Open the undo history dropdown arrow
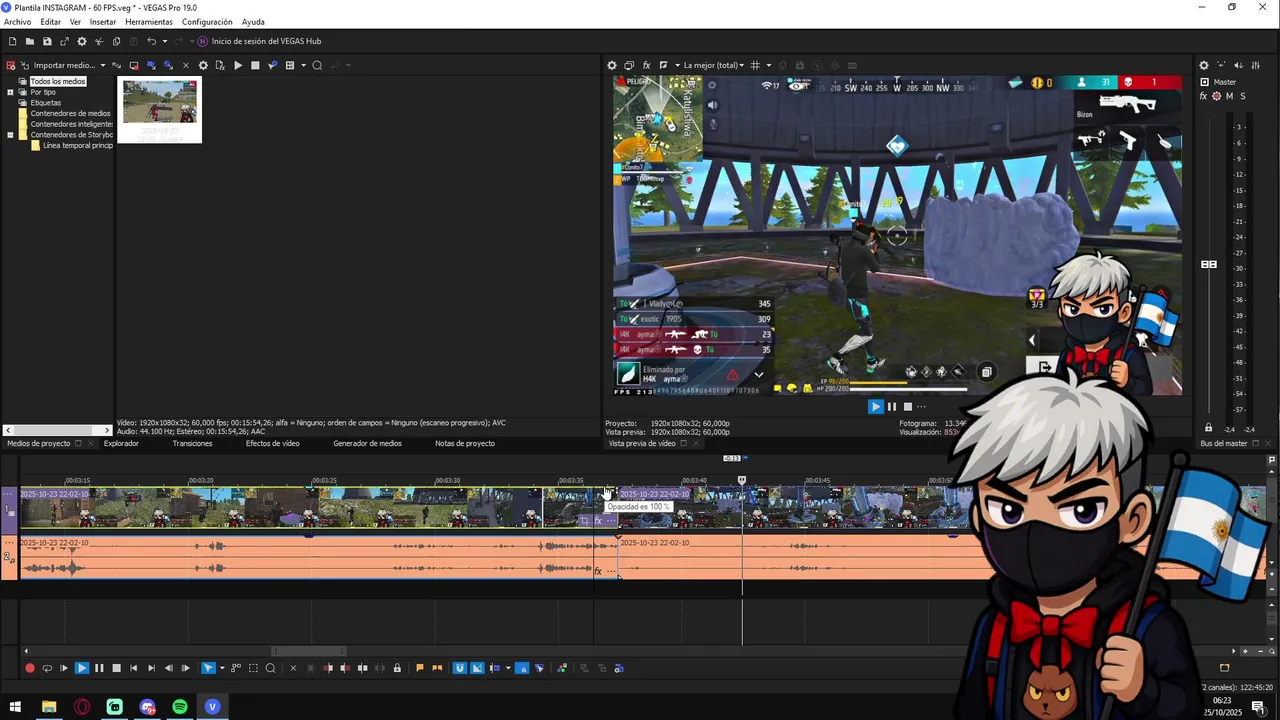The width and height of the screenshot is (1280, 720). pyautogui.click(x=164, y=41)
